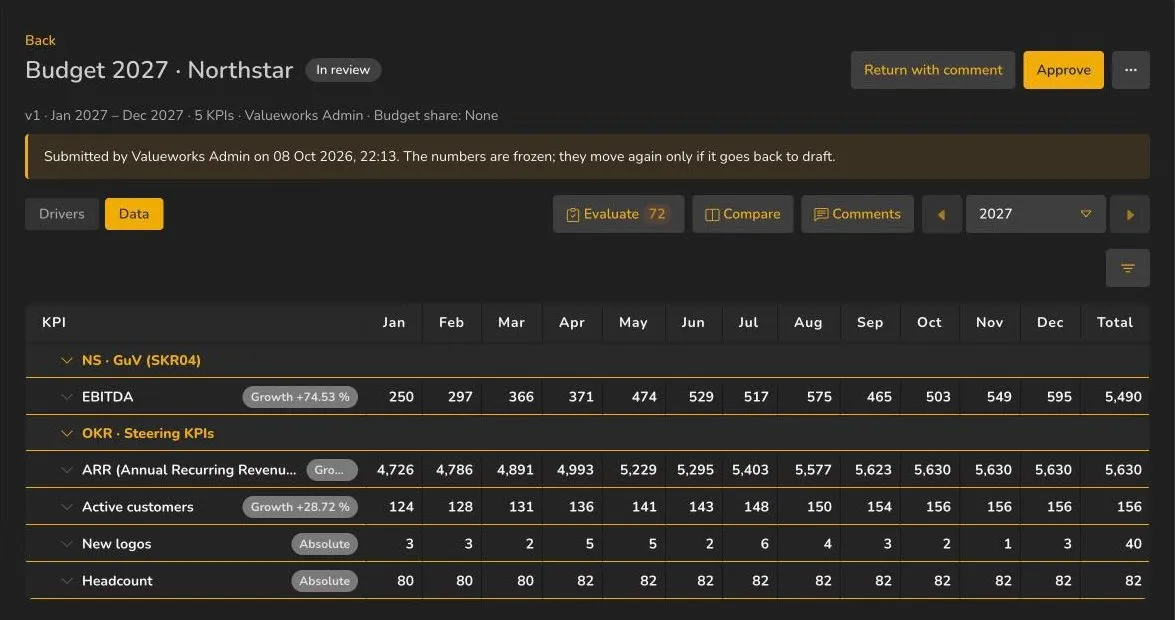
Task: Go back via the Back link
Action: pos(40,40)
